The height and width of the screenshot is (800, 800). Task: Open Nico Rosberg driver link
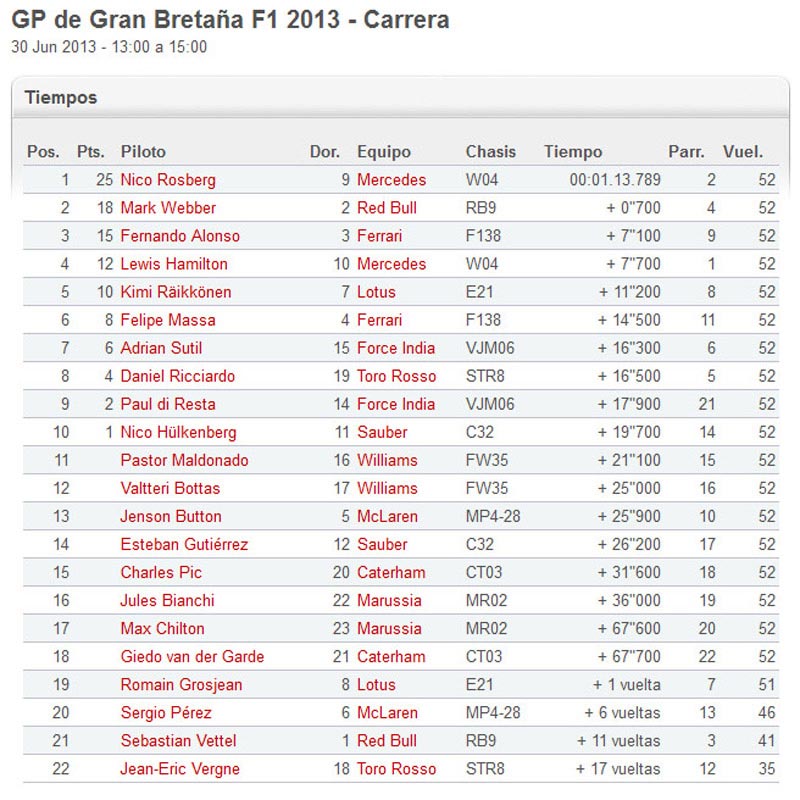(x=168, y=180)
